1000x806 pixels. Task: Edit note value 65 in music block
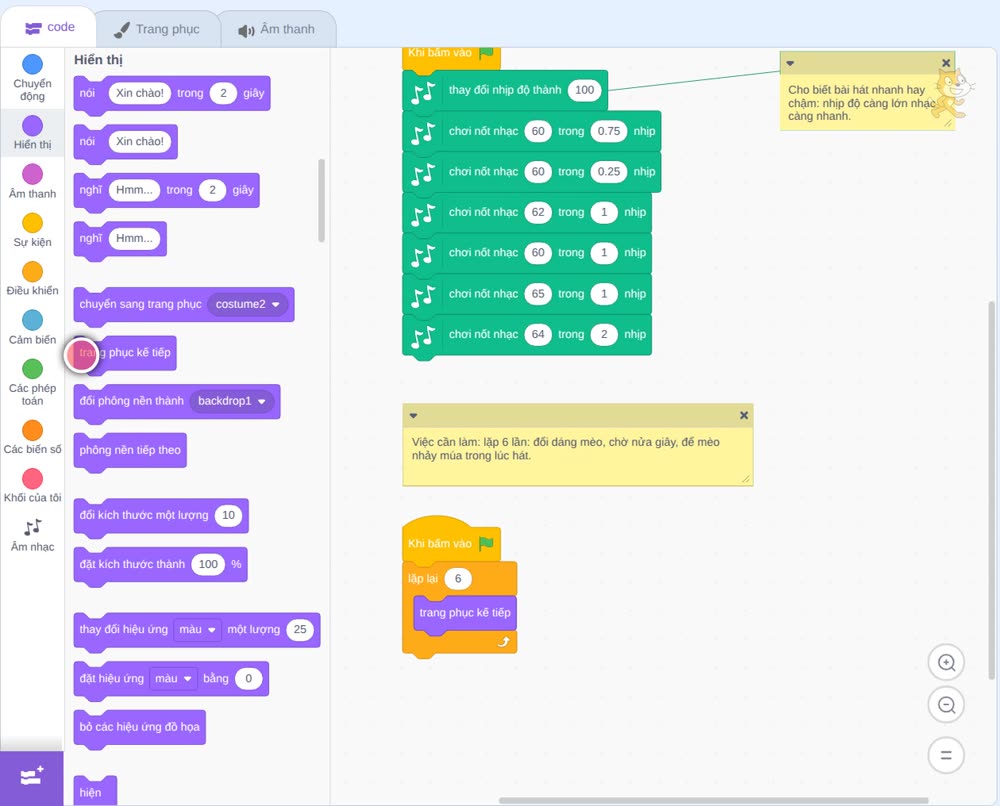click(x=538, y=294)
